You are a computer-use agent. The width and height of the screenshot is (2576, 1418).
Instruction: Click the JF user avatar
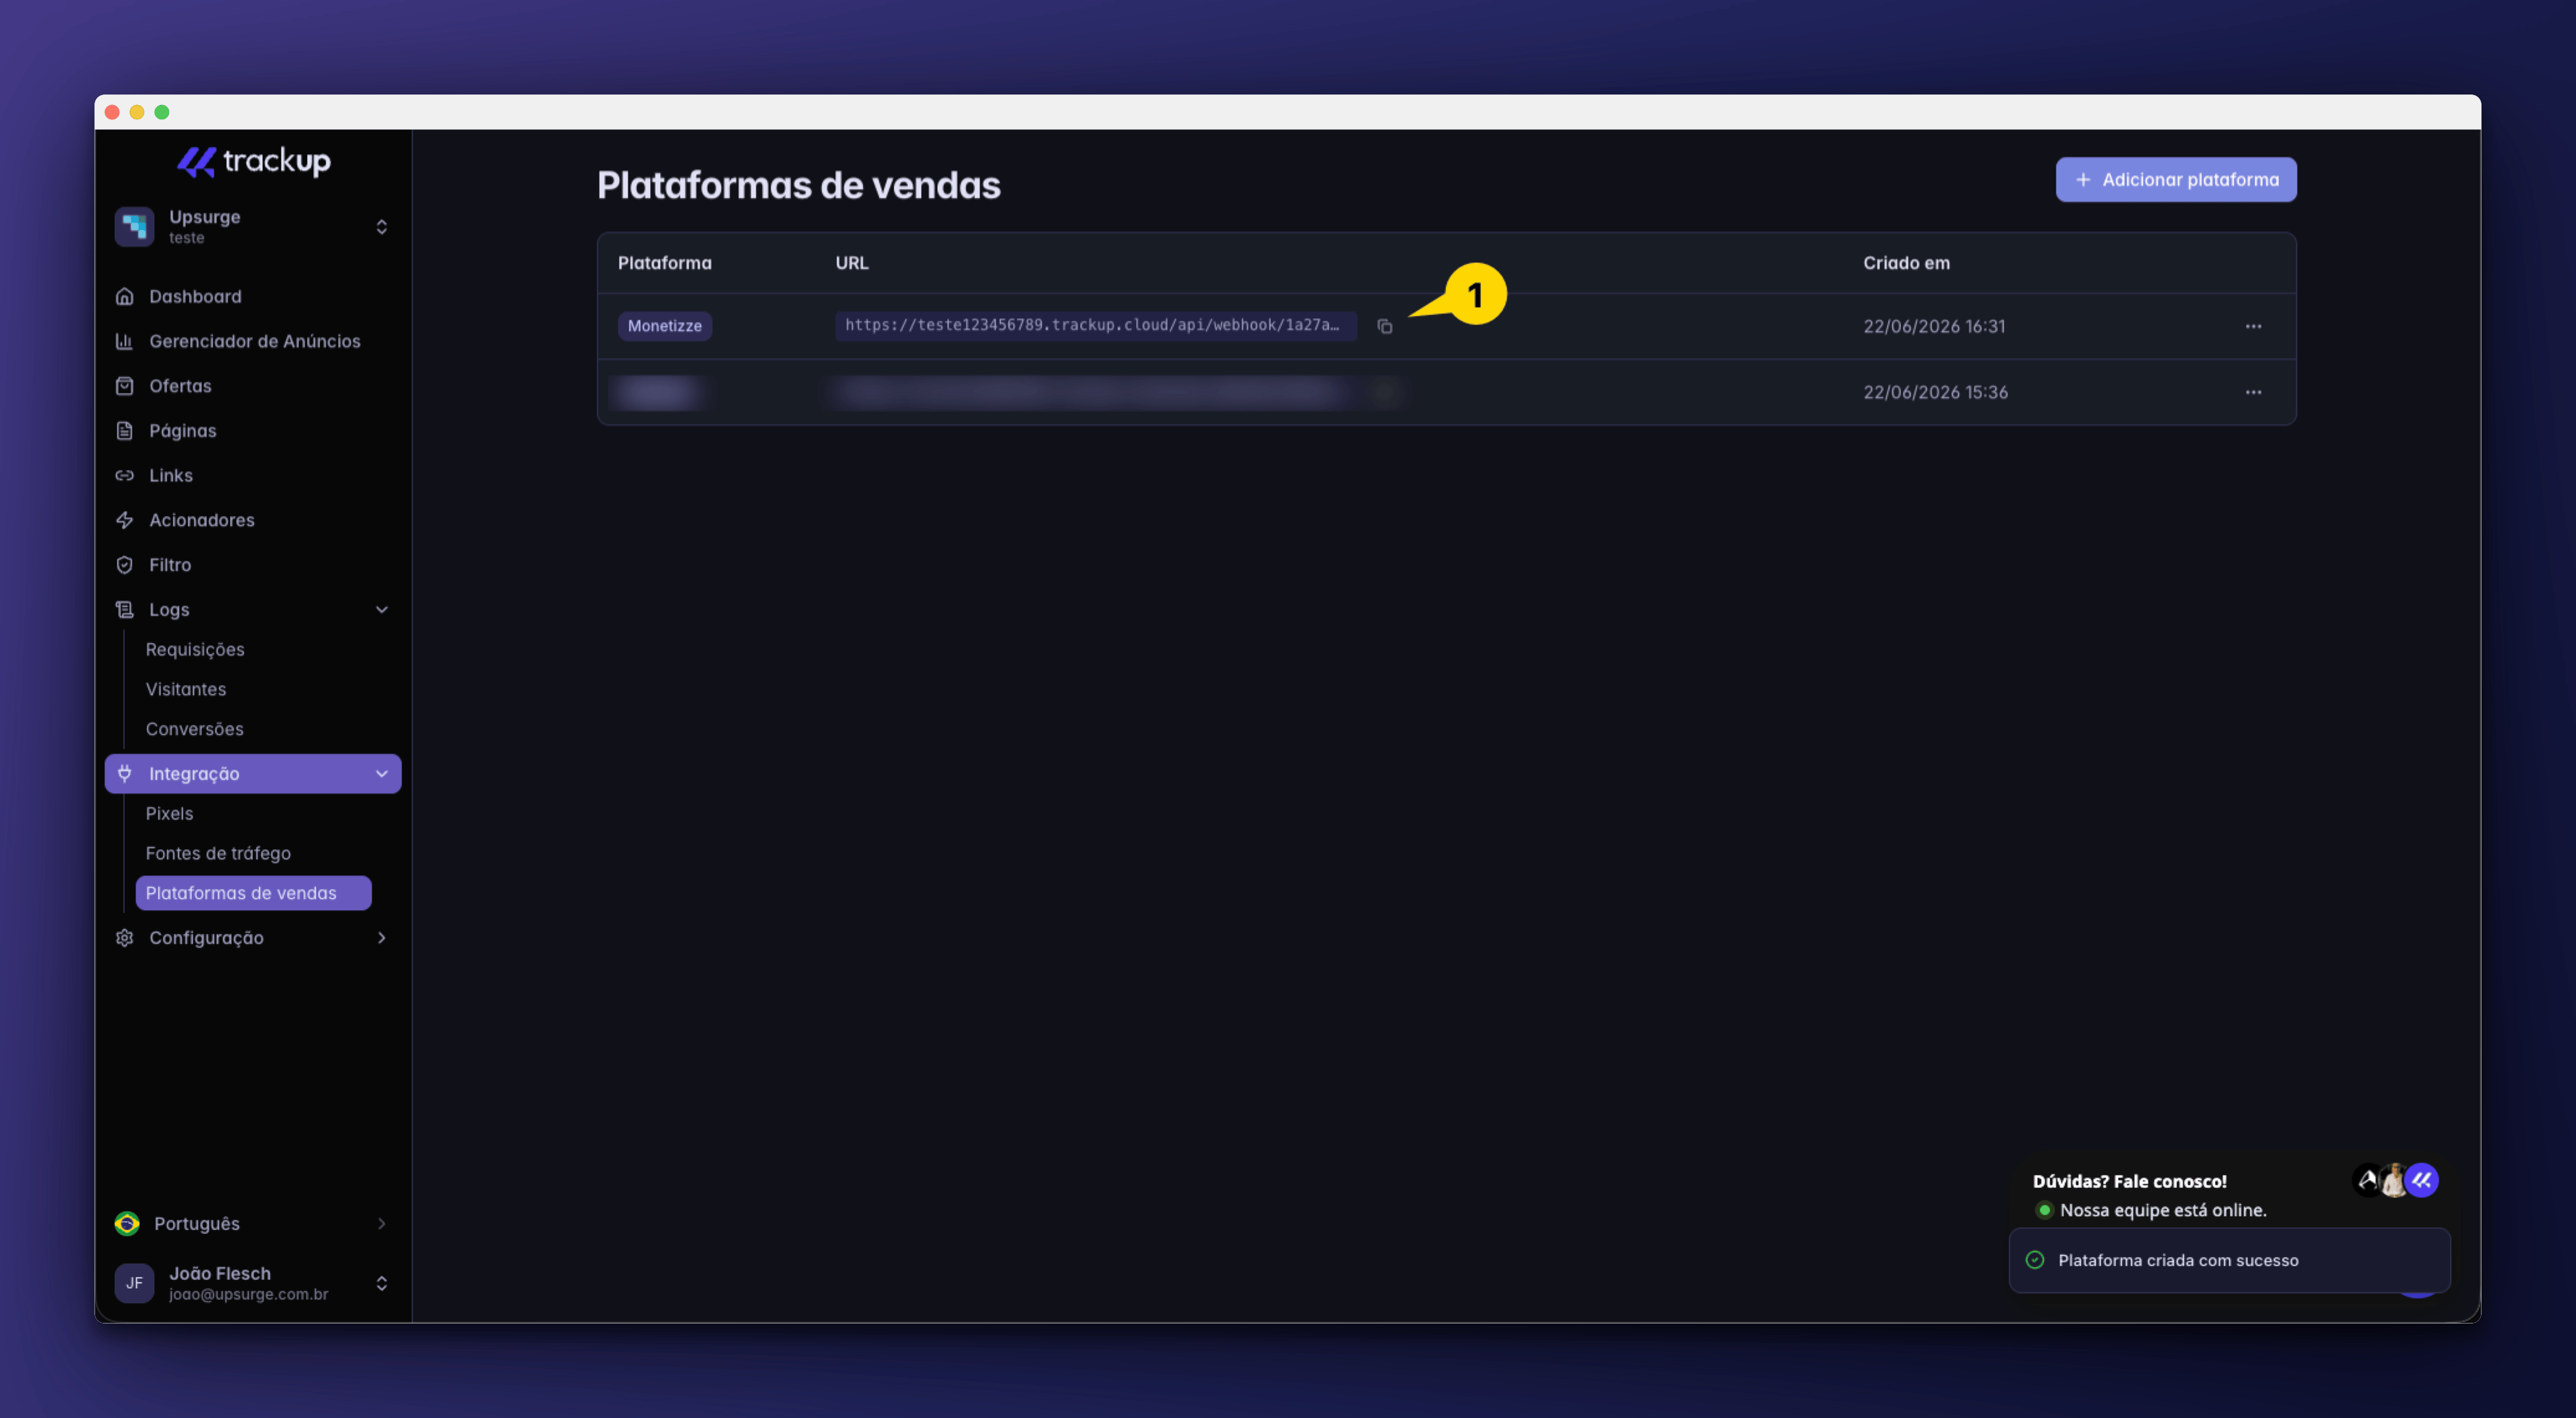point(134,1283)
